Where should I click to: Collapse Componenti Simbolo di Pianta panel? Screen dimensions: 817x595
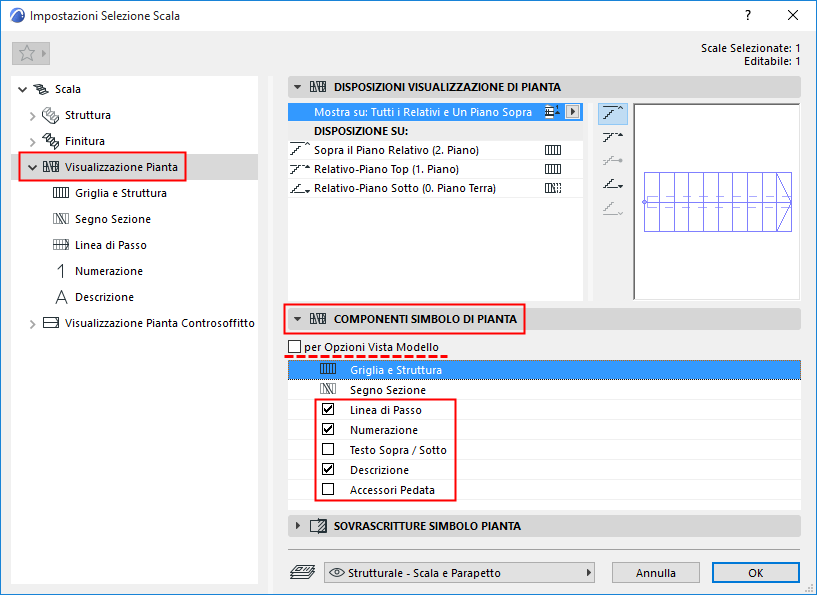298,318
